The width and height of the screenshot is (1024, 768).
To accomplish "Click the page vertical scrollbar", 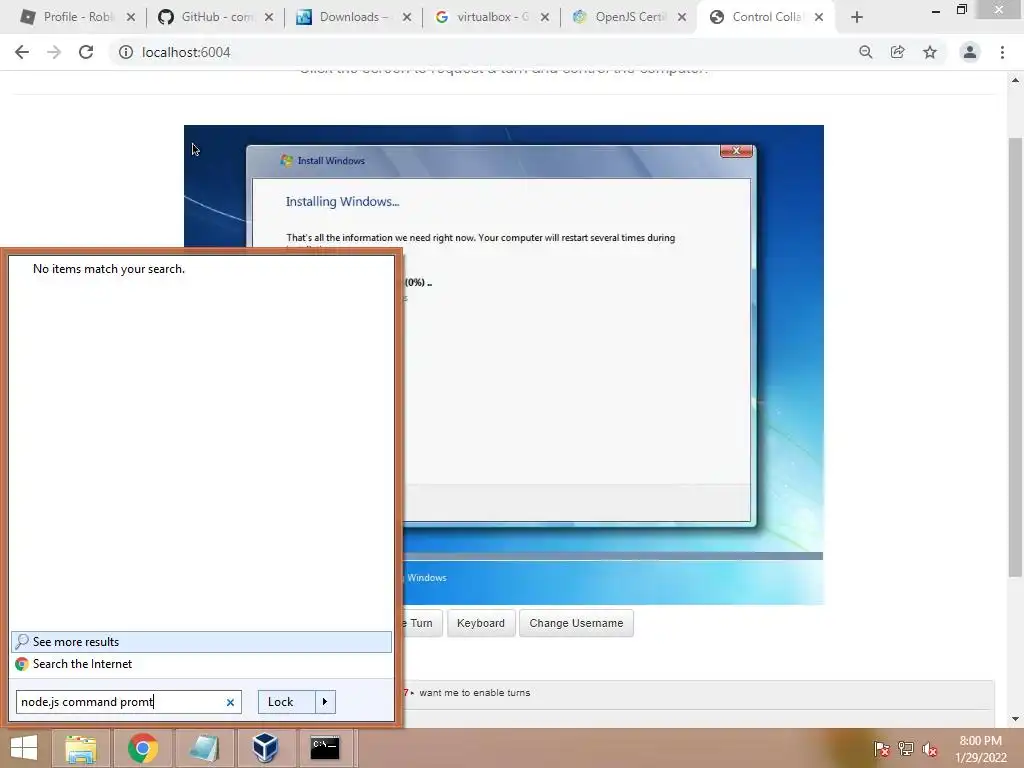I will tap(1015, 357).
